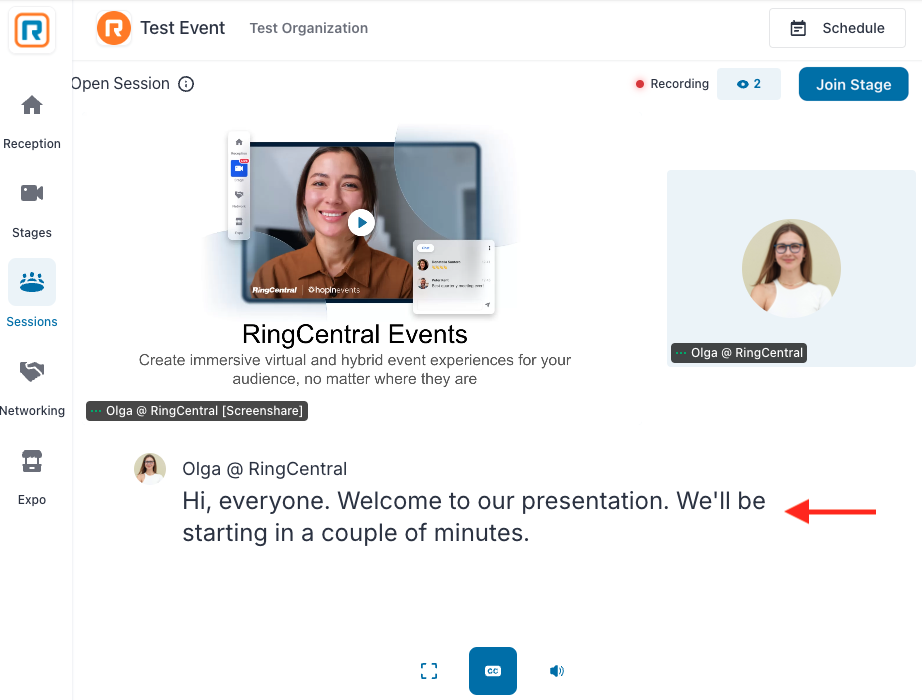Click the Olga @ RingCentral [Screenshare] label
Screen dimensions: 922x700
197,411
